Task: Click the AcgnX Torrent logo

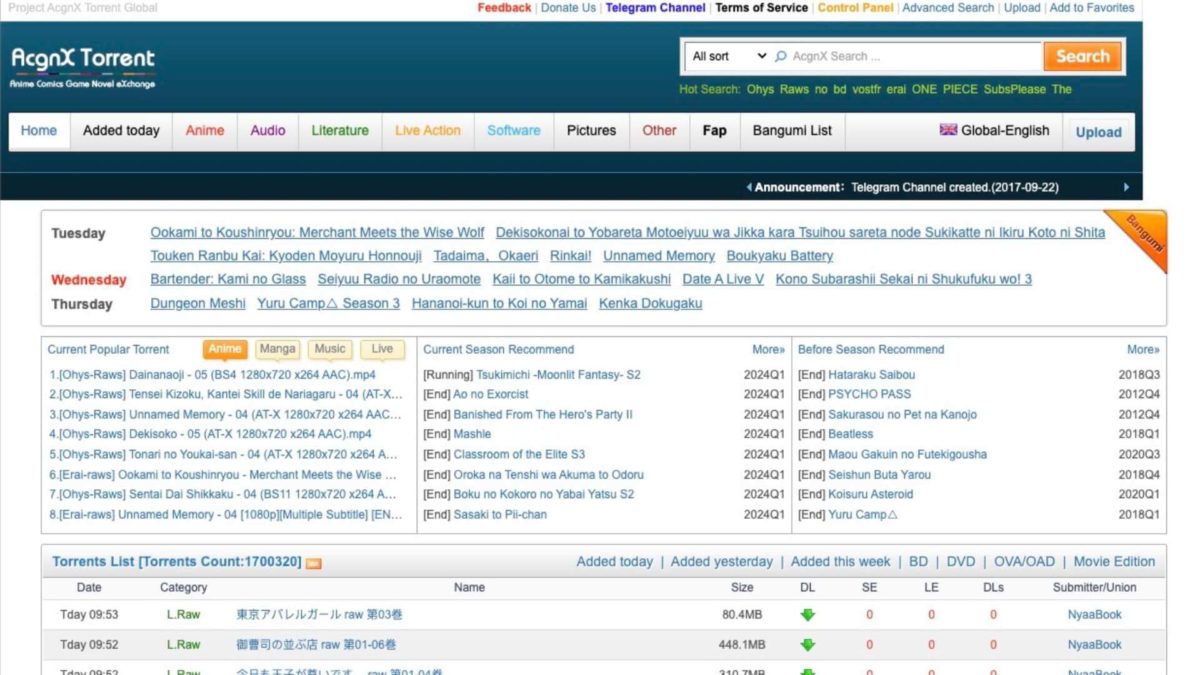Action: pyautogui.click(x=83, y=67)
